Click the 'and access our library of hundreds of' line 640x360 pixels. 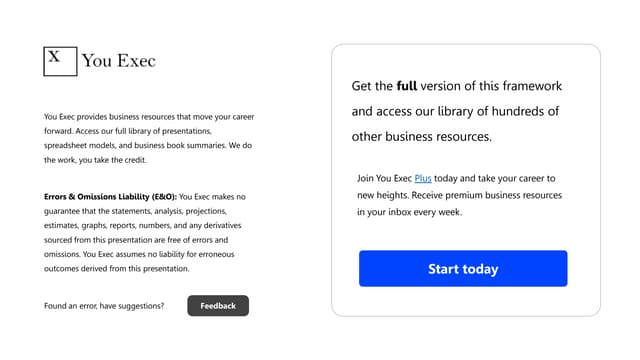point(455,111)
